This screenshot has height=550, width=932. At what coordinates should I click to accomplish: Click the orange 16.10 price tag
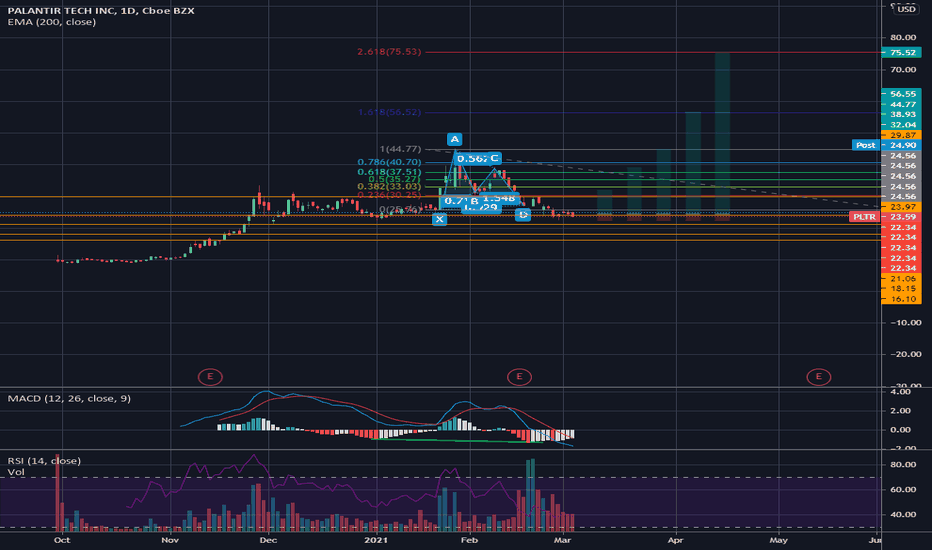(902, 299)
